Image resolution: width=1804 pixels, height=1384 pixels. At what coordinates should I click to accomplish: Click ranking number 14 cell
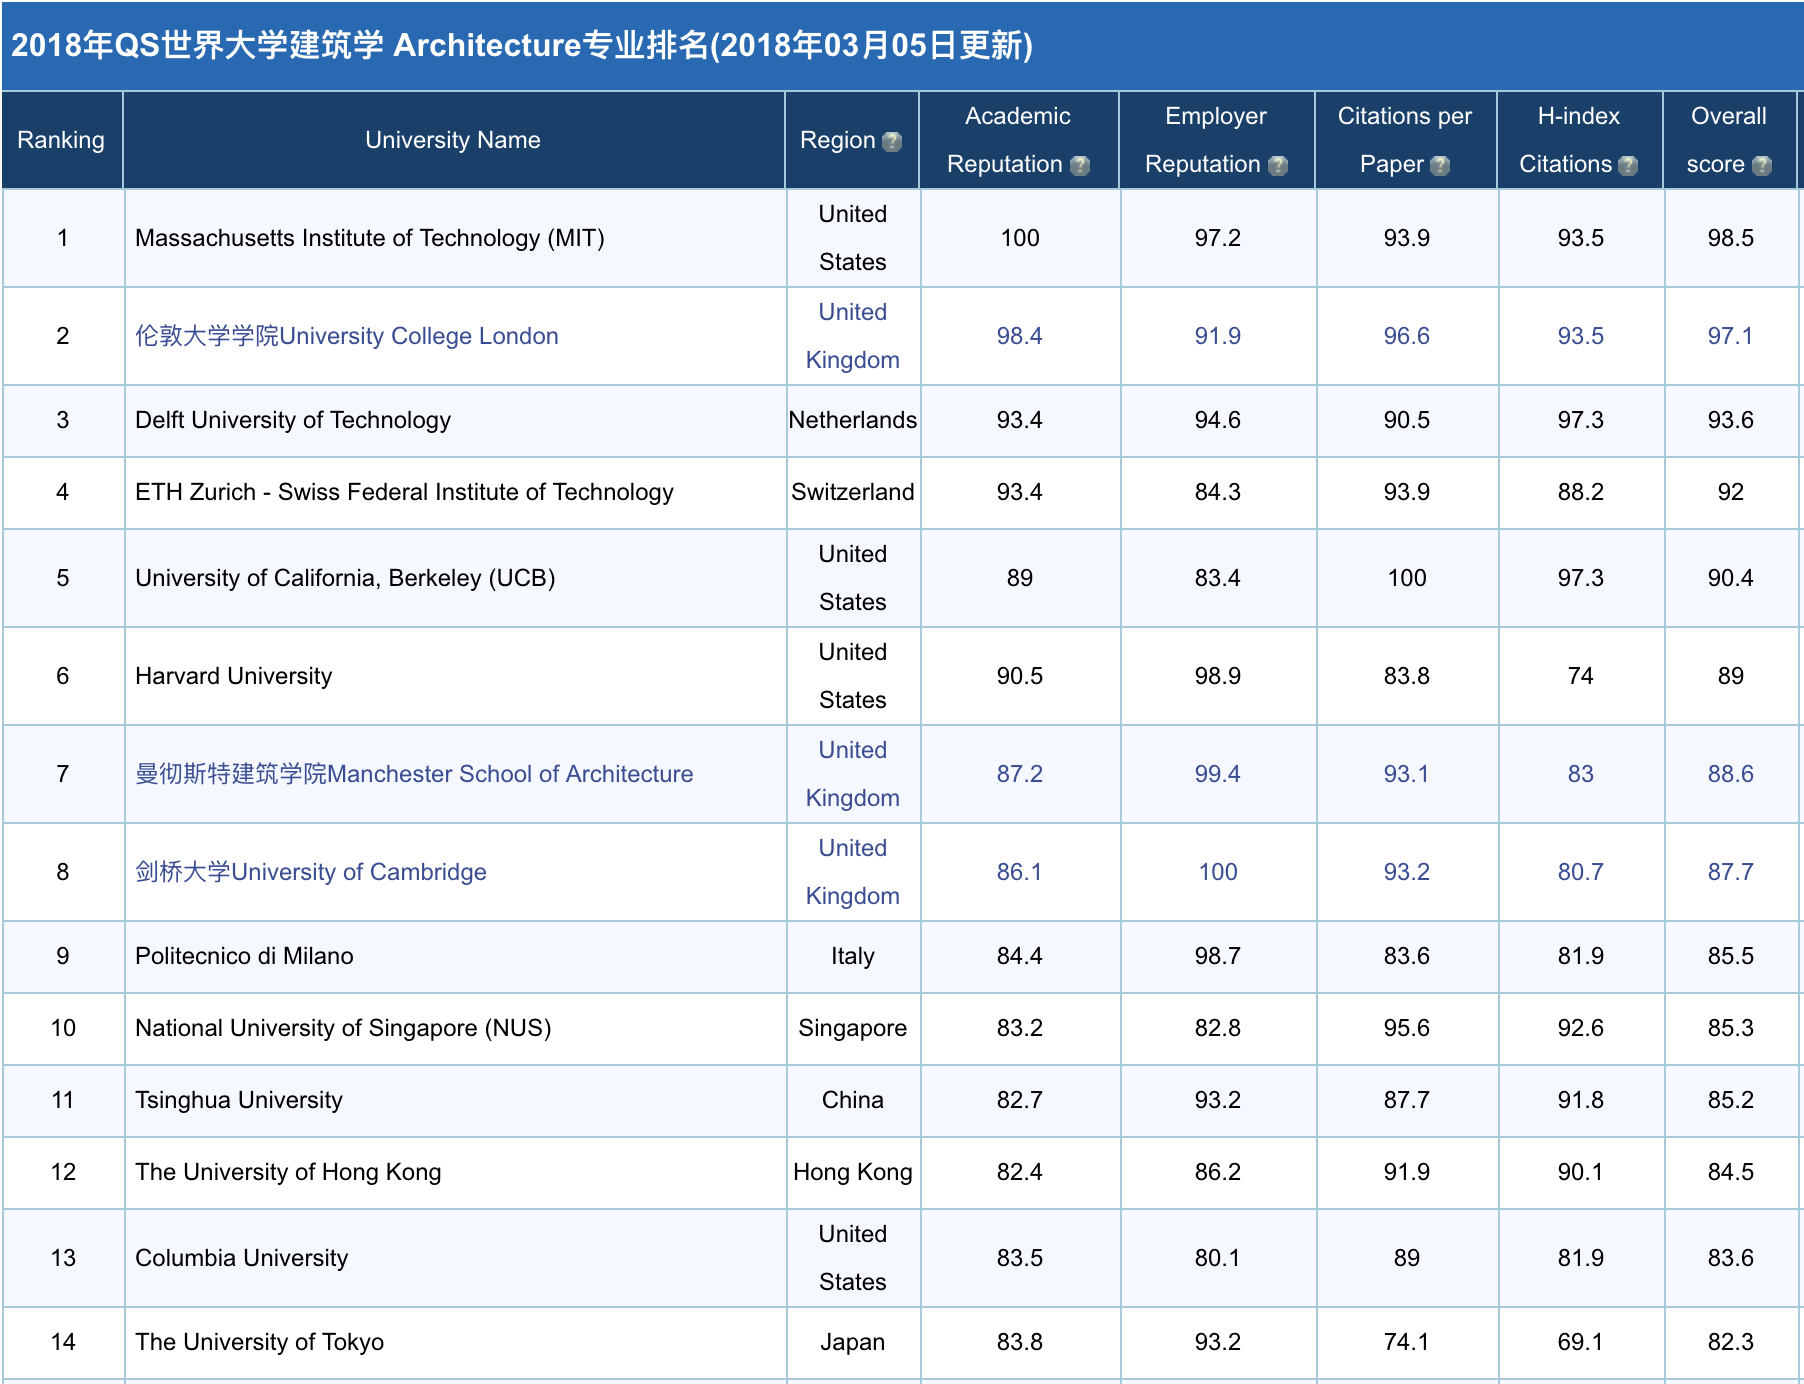click(63, 1342)
